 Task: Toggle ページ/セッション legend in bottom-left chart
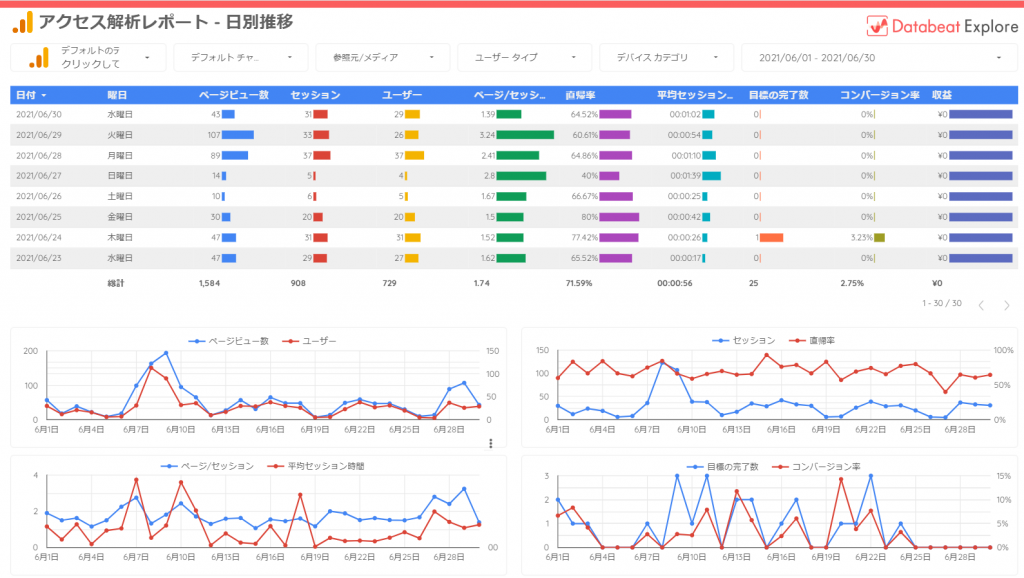point(208,466)
